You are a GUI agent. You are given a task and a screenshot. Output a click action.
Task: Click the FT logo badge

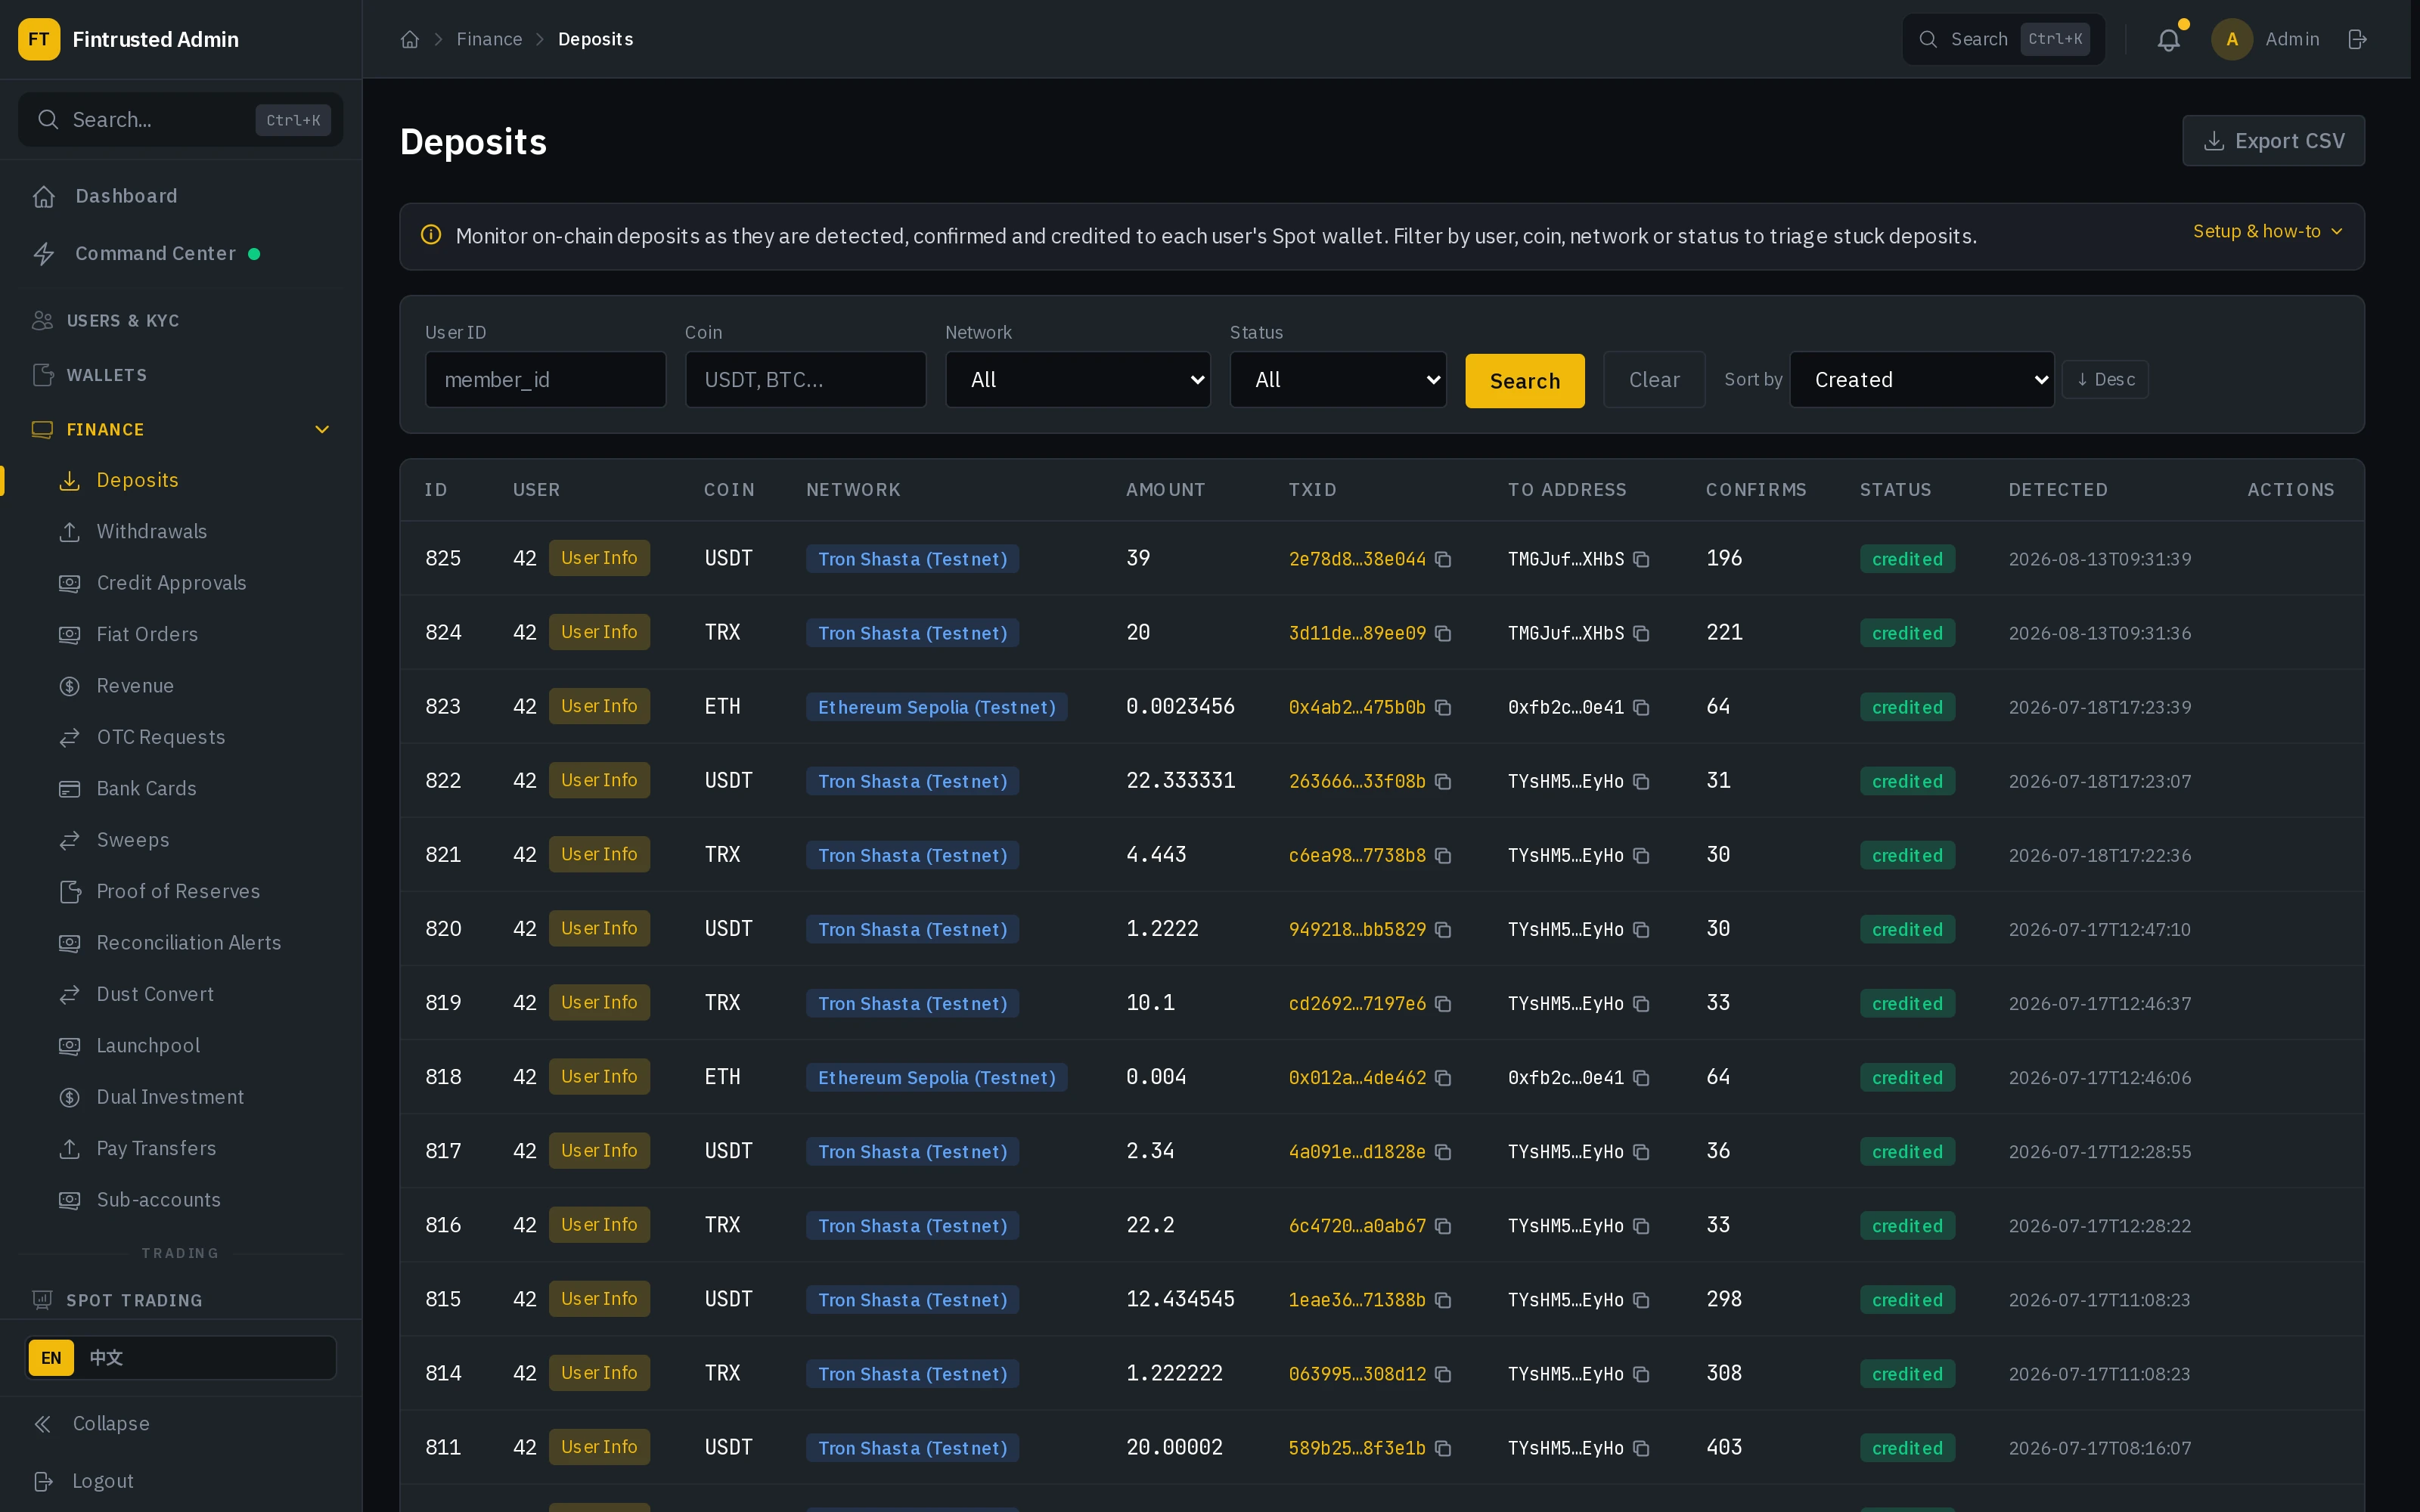[39, 39]
